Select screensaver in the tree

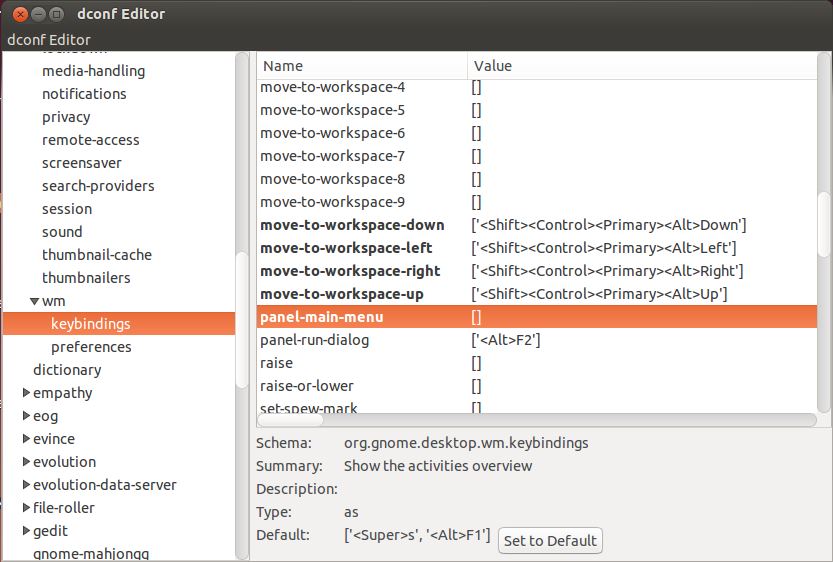(x=81, y=163)
